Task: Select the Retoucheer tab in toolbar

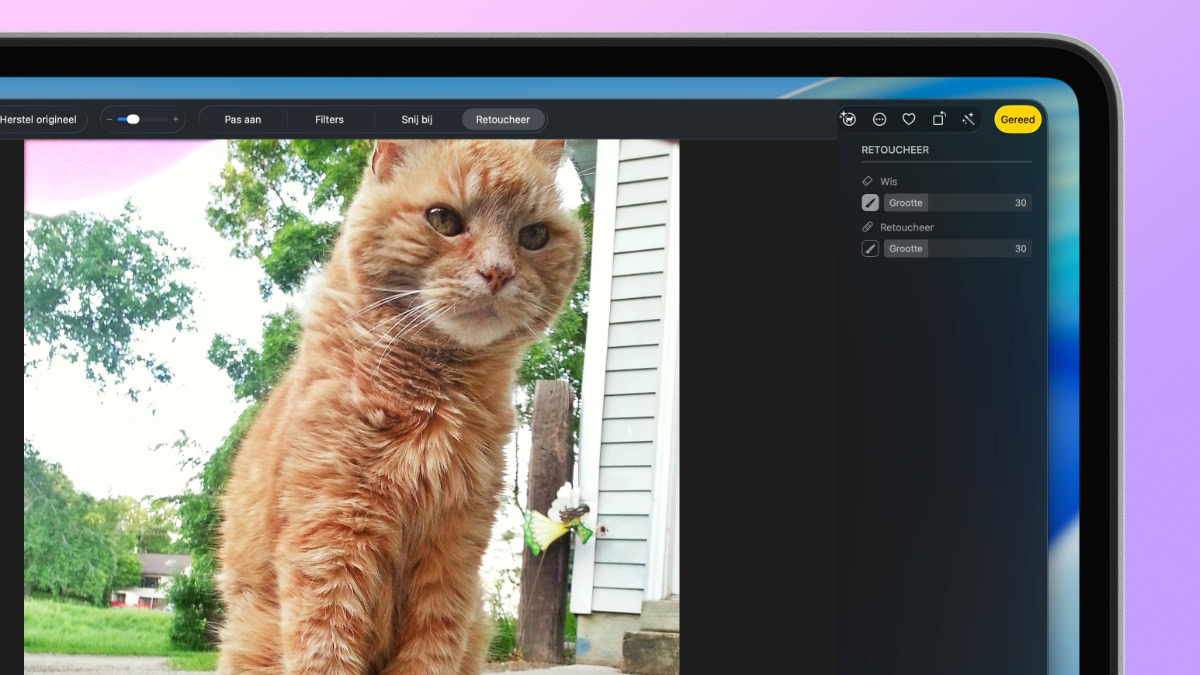Action: [x=503, y=119]
